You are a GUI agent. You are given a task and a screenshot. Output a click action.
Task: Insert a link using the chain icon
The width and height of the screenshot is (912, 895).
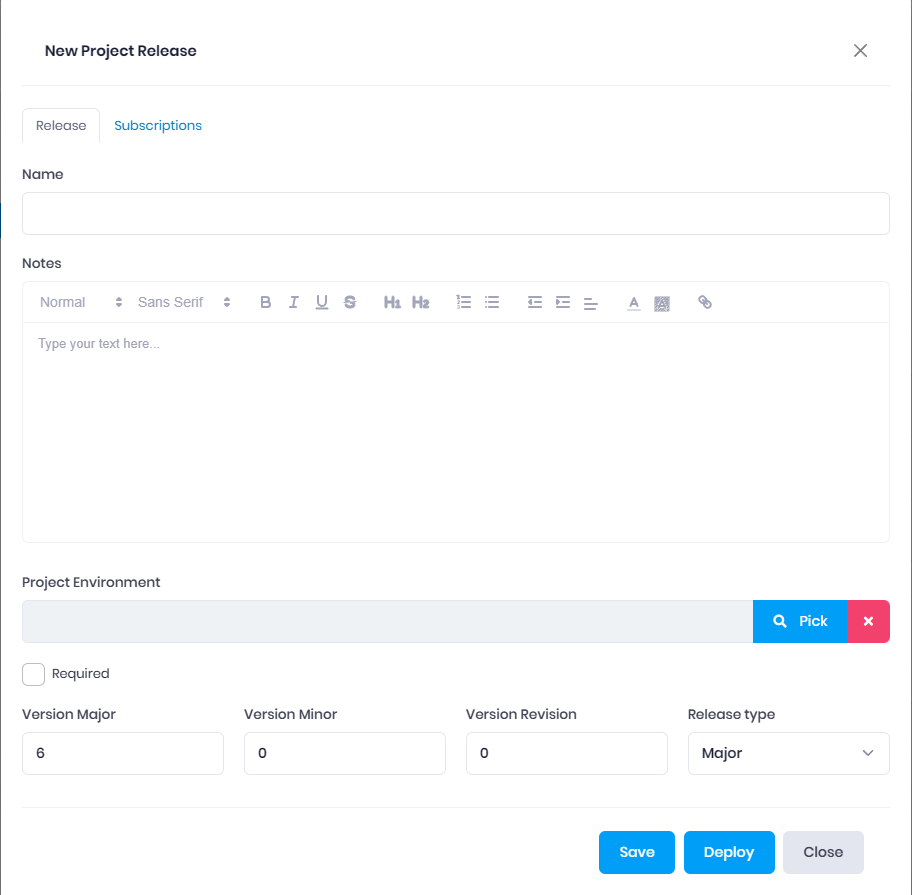pyautogui.click(x=705, y=302)
